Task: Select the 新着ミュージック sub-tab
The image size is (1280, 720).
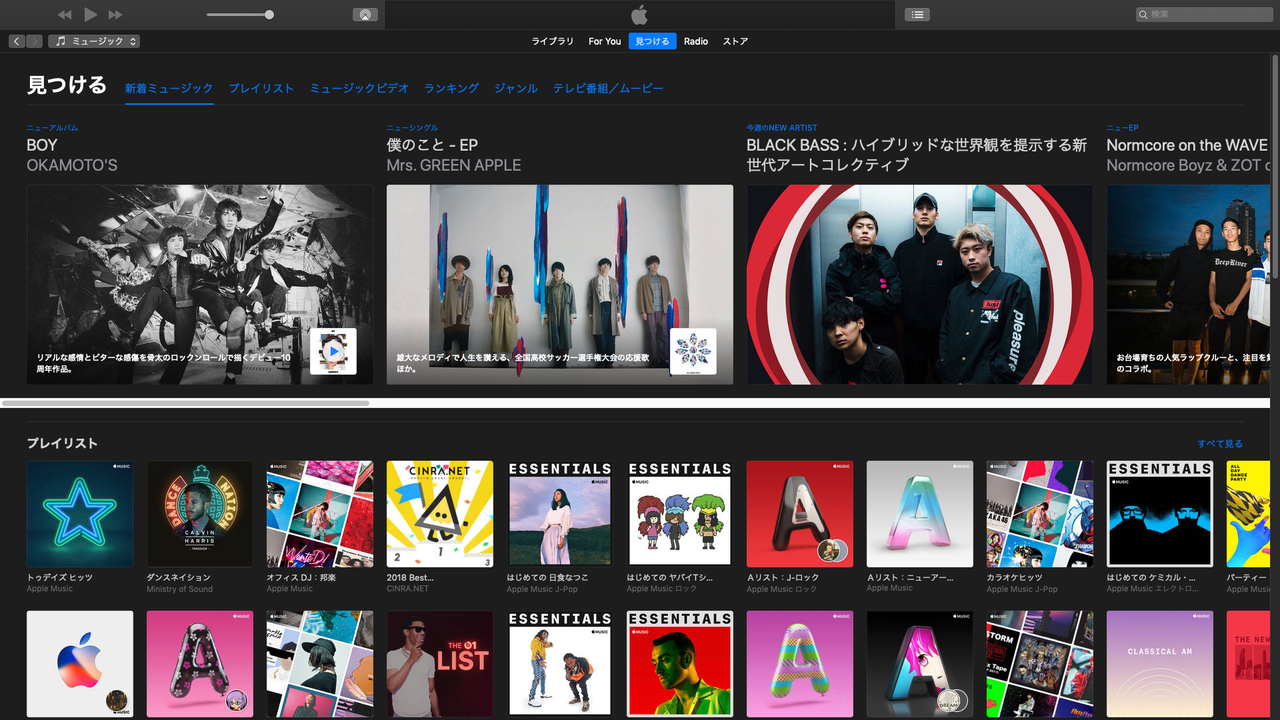Action: [x=169, y=88]
